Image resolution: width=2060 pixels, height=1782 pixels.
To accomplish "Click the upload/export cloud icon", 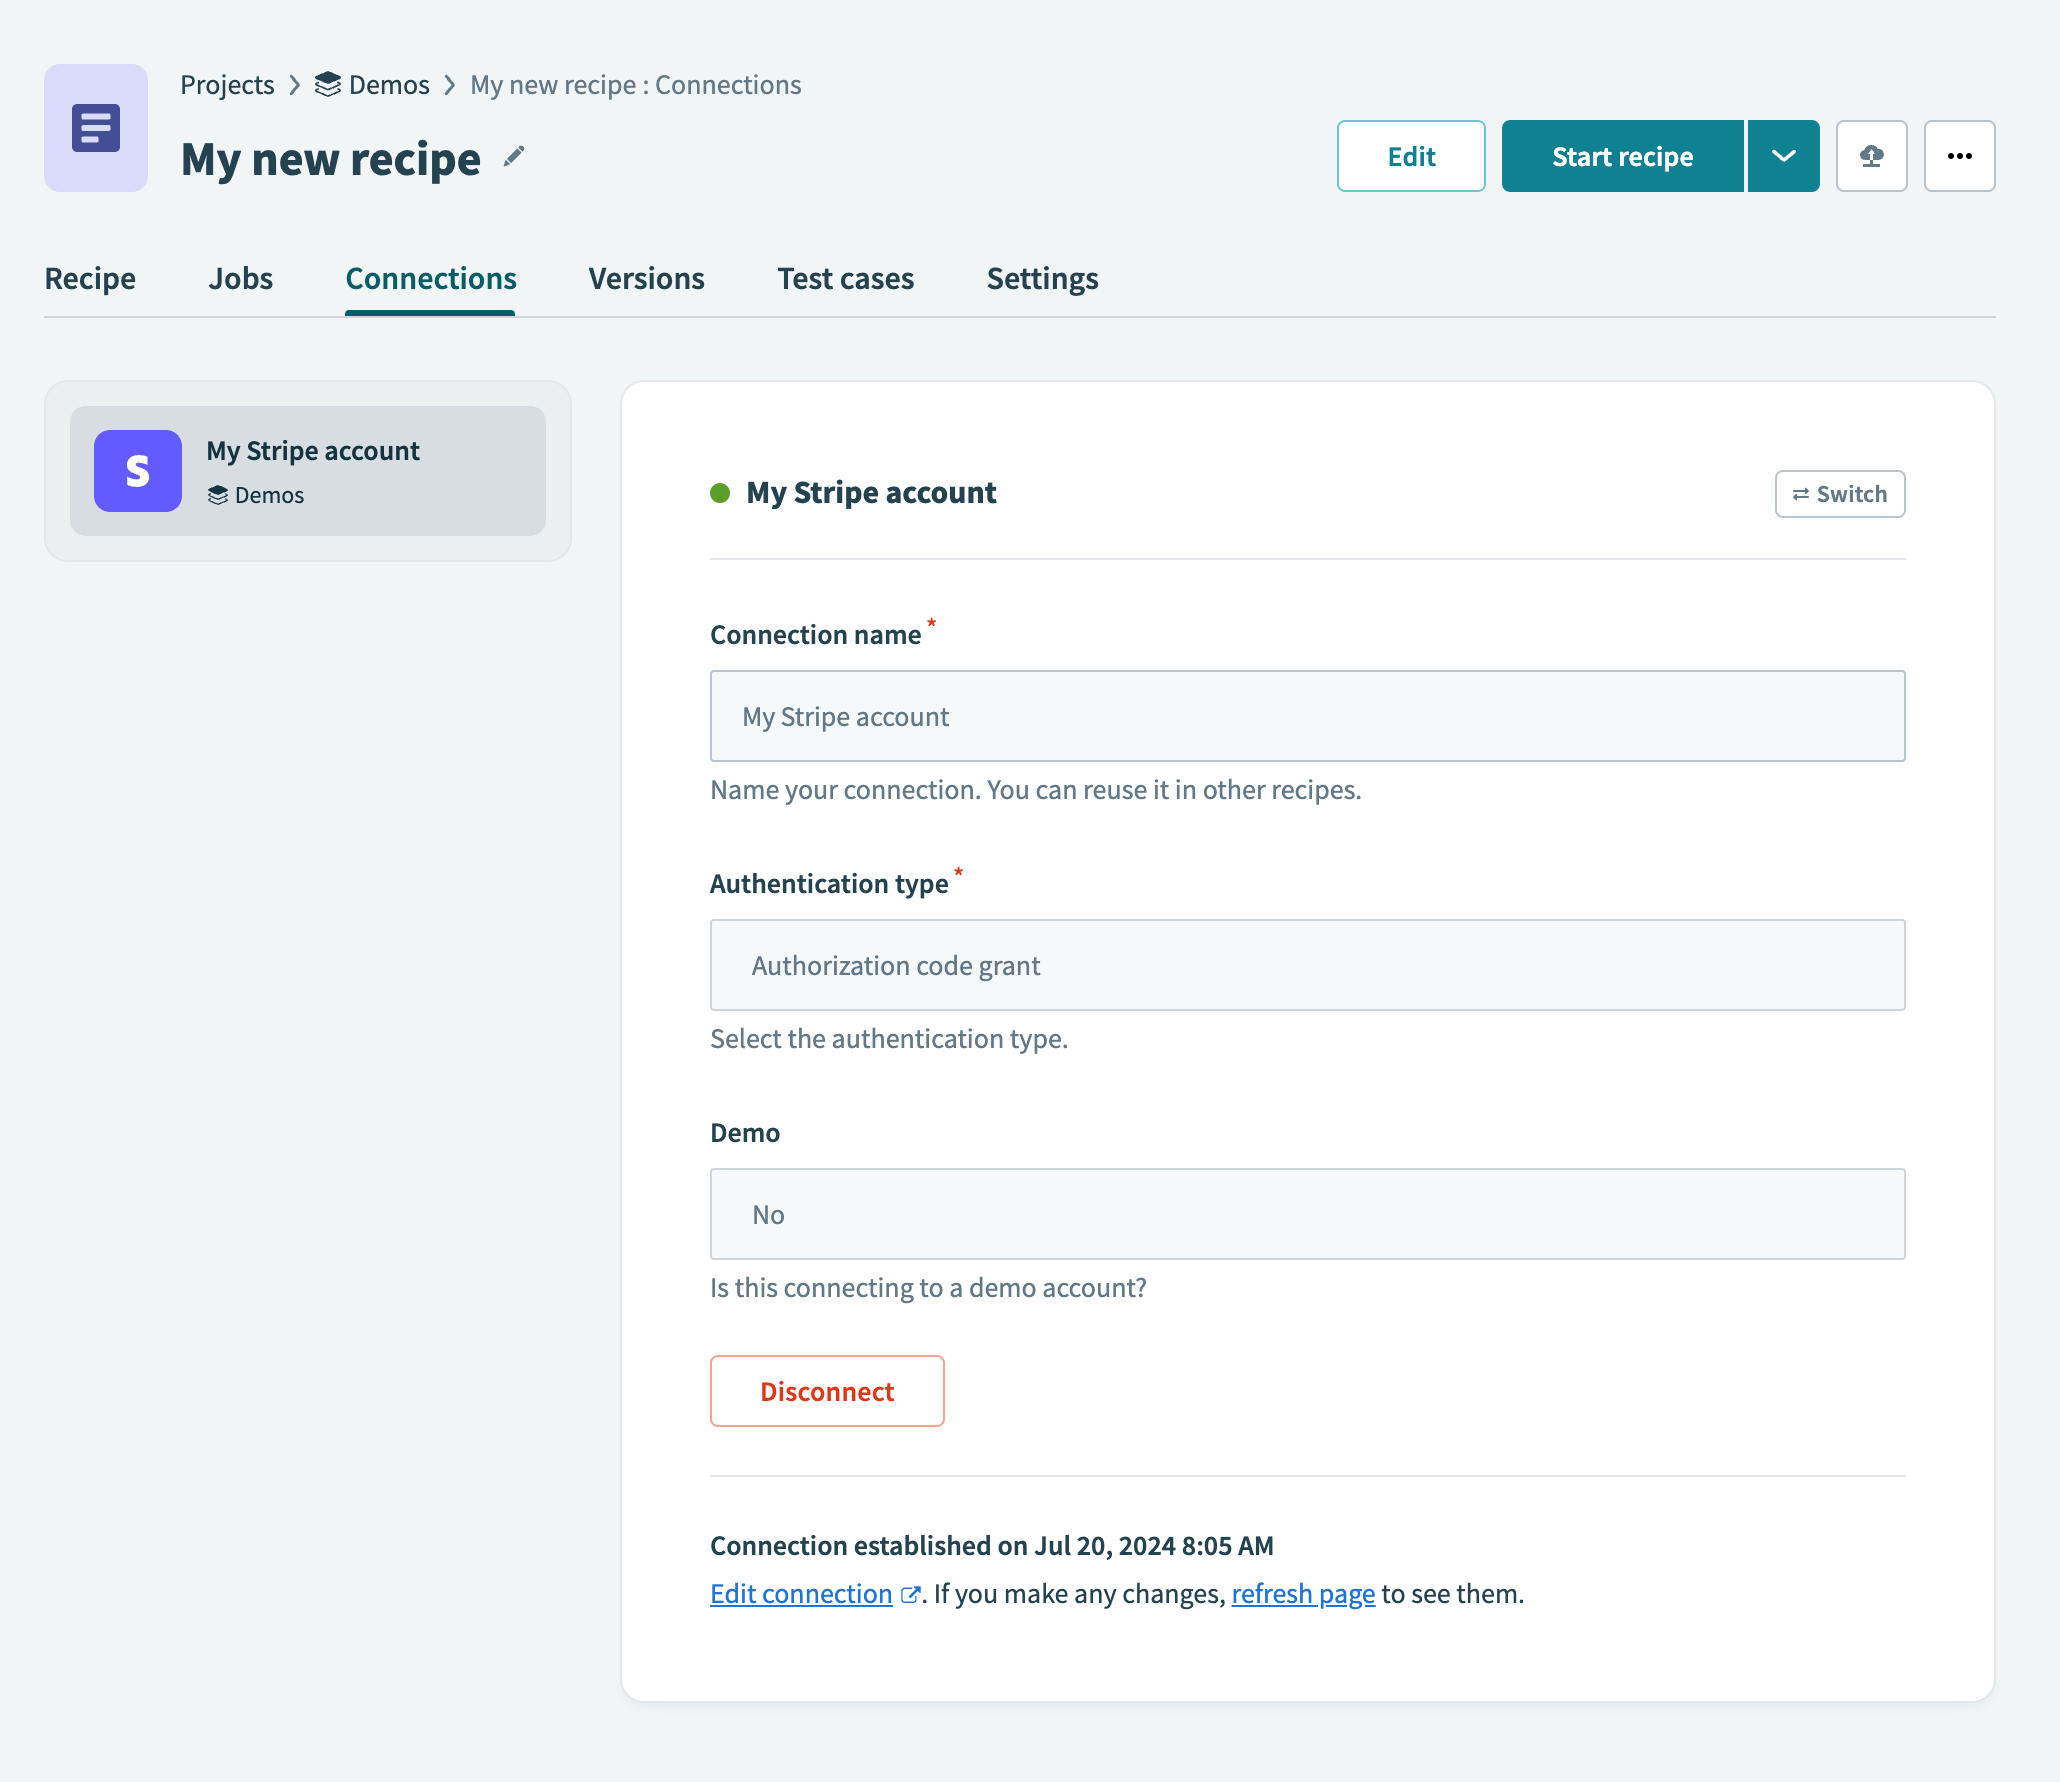I will coord(1871,155).
